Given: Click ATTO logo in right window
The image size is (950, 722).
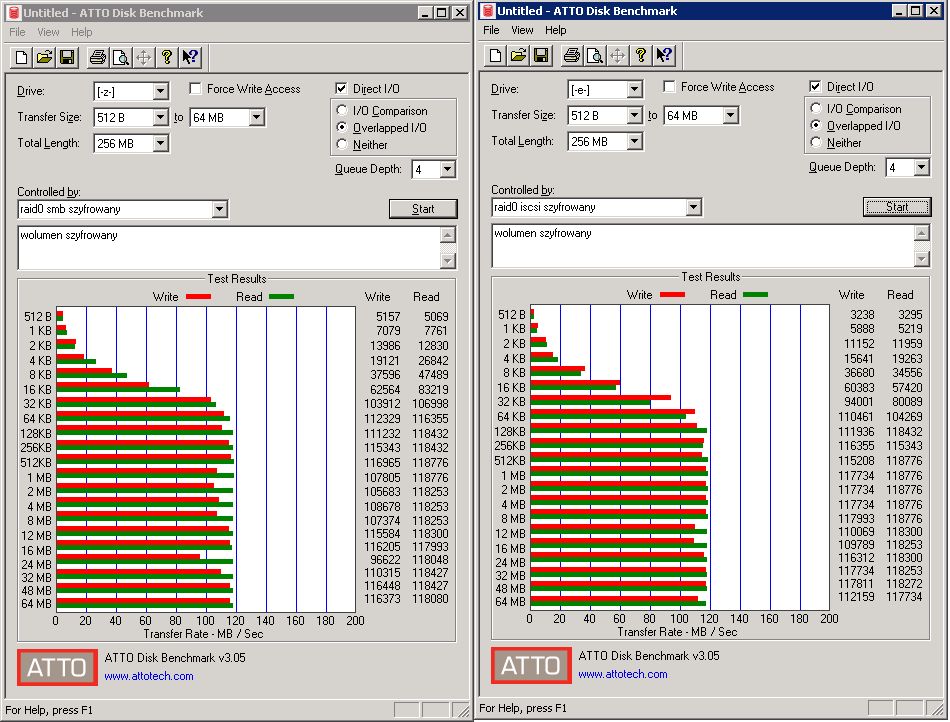Looking at the screenshot, I should pos(531,665).
